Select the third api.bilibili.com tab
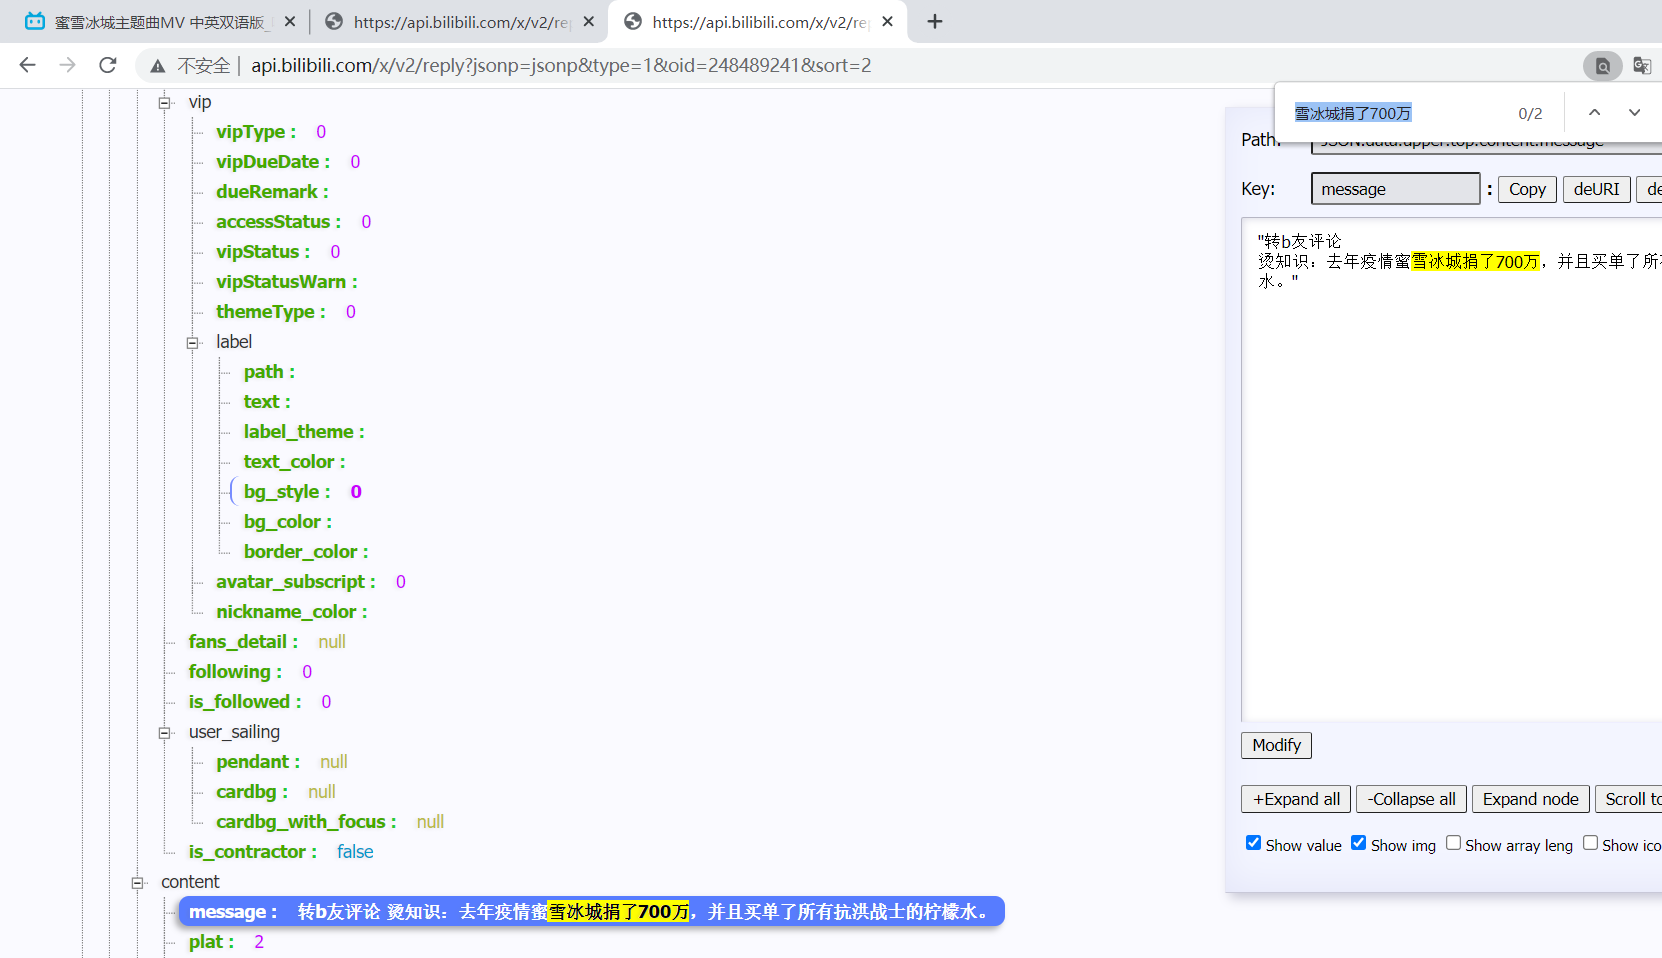 pos(757,22)
